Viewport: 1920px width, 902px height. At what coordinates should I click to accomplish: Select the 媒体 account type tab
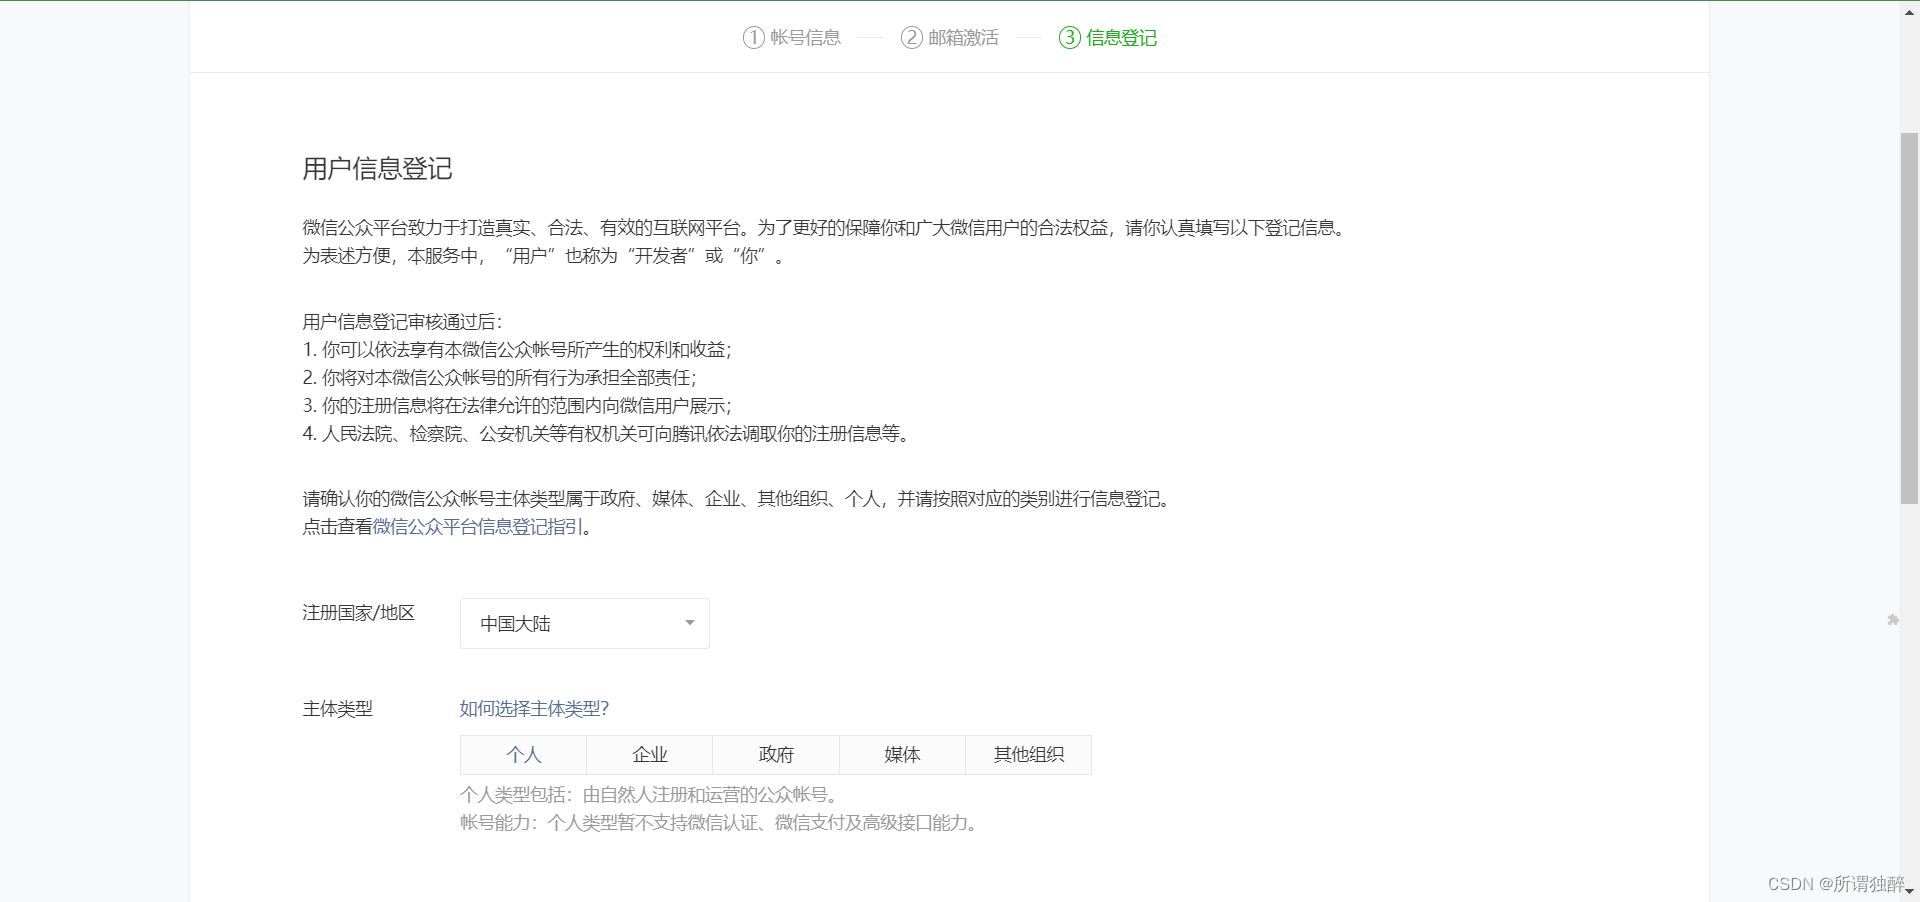coord(902,755)
